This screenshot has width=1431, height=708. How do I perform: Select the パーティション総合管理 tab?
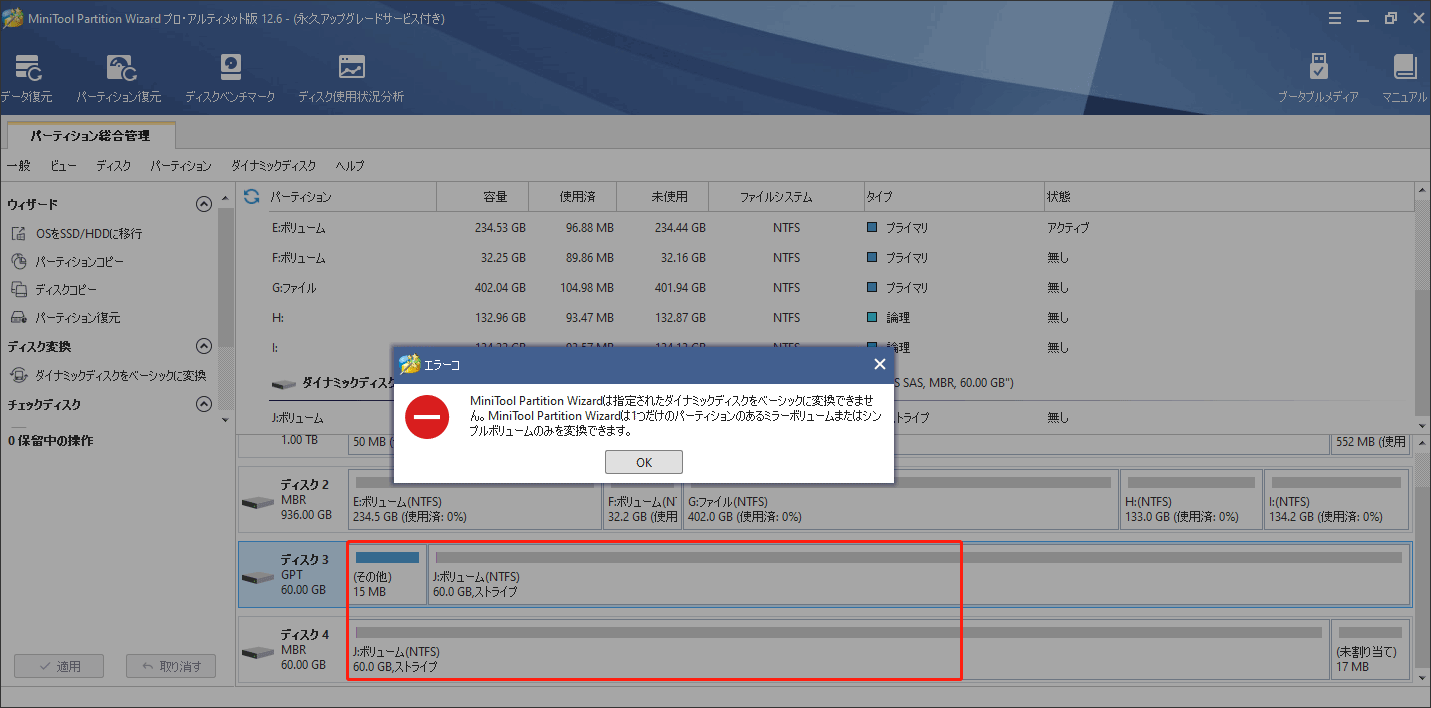click(x=90, y=134)
